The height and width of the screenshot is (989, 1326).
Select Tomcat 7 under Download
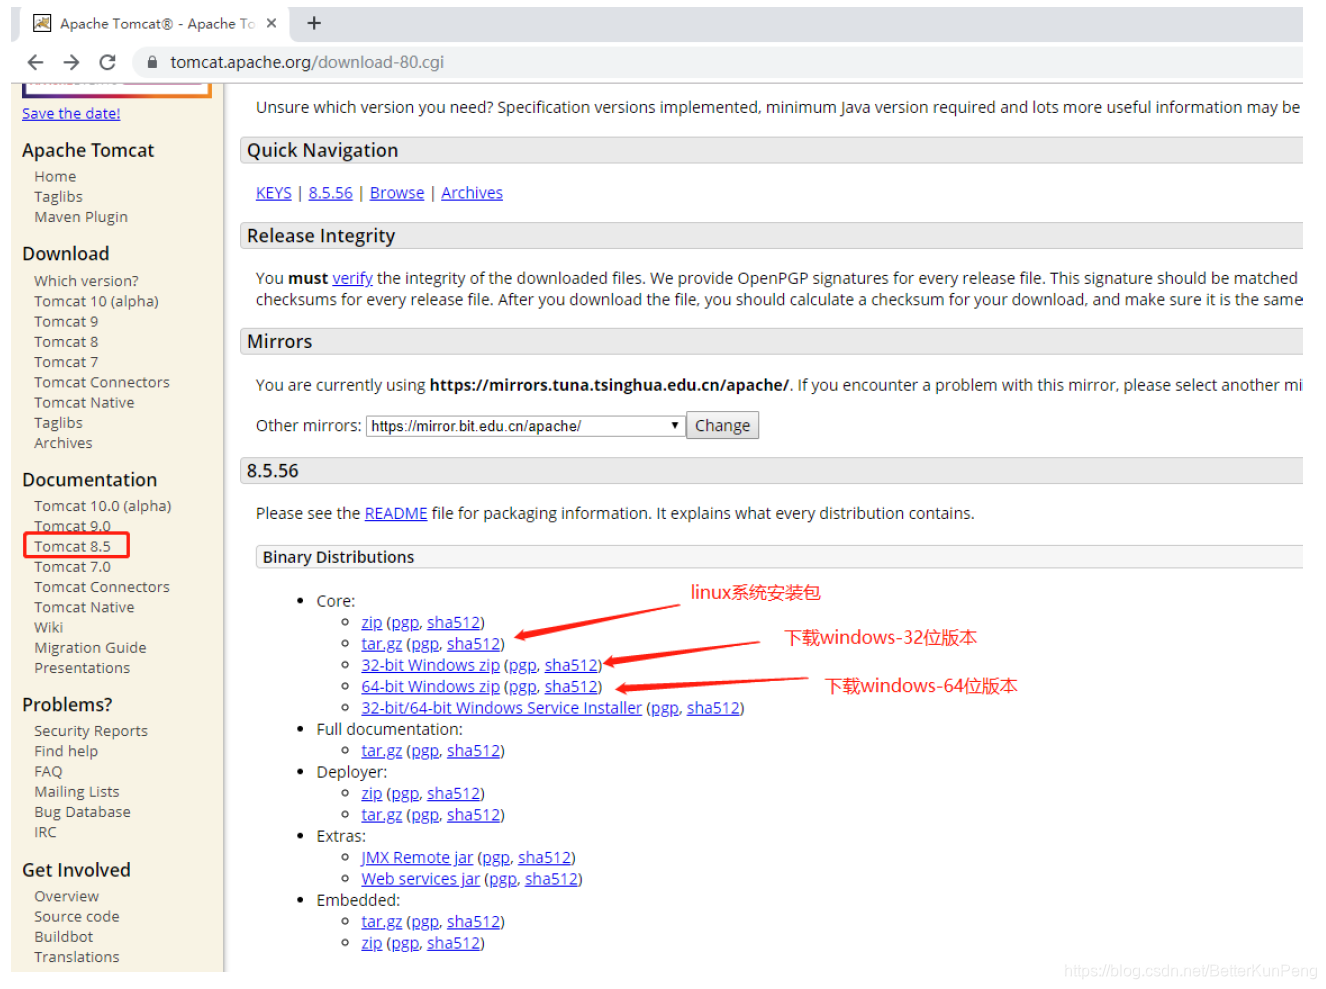pyautogui.click(x=66, y=362)
